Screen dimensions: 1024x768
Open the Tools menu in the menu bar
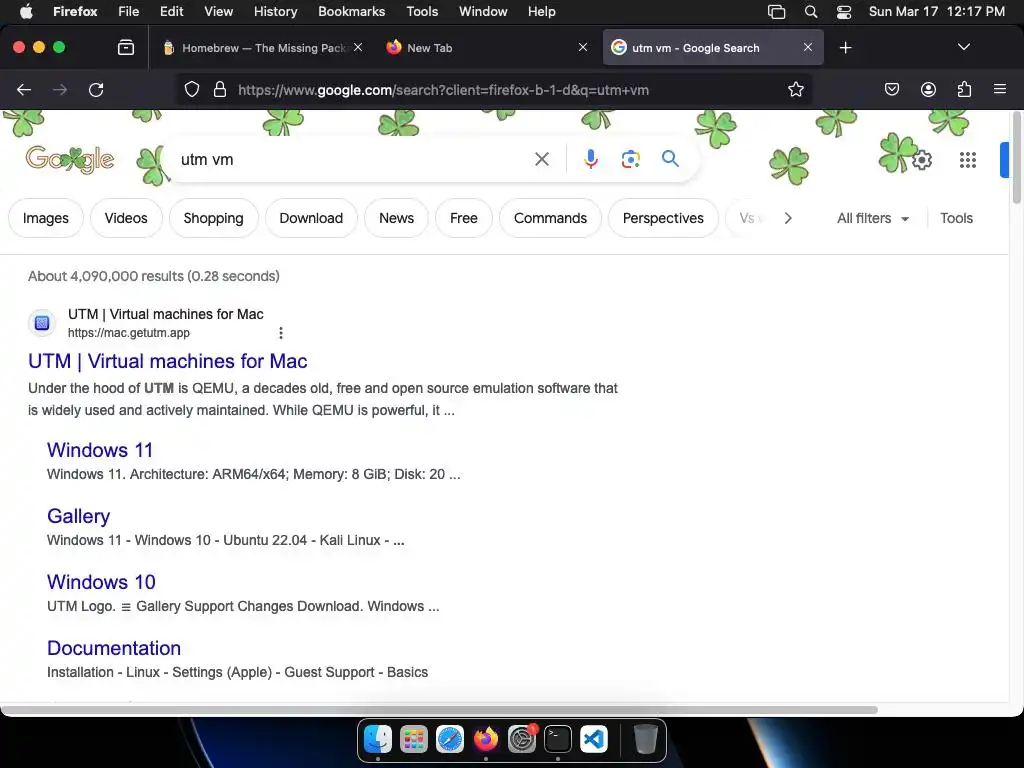click(x=422, y=12)
